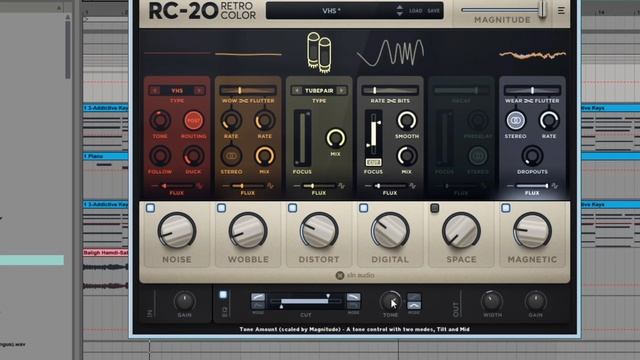This screenshot has height=360, width=640.
Task: Click the large Space amount knob
Action: point(461,231)
